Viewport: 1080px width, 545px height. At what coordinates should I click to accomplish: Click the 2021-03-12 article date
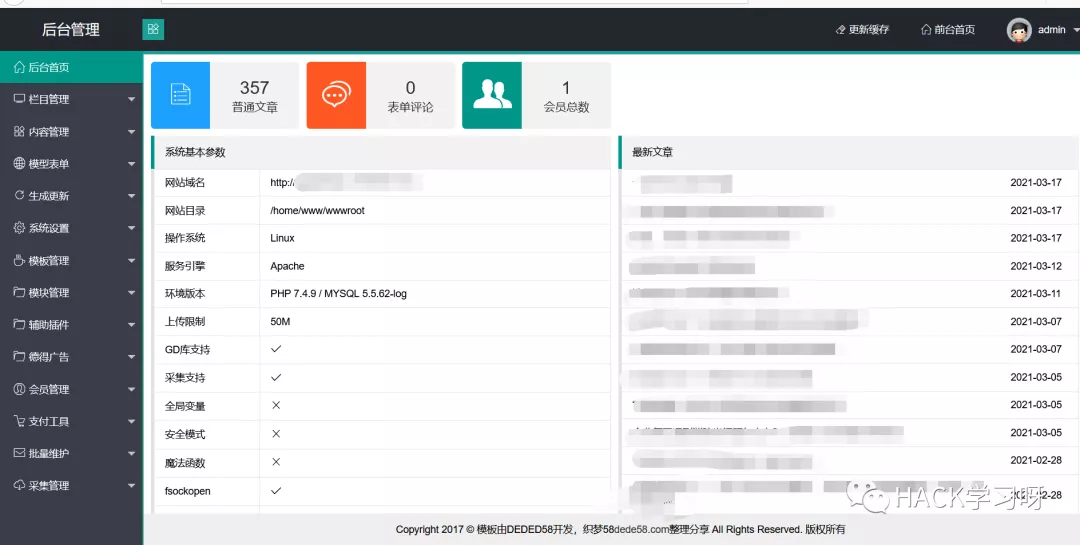click(x=1036, y=266)
